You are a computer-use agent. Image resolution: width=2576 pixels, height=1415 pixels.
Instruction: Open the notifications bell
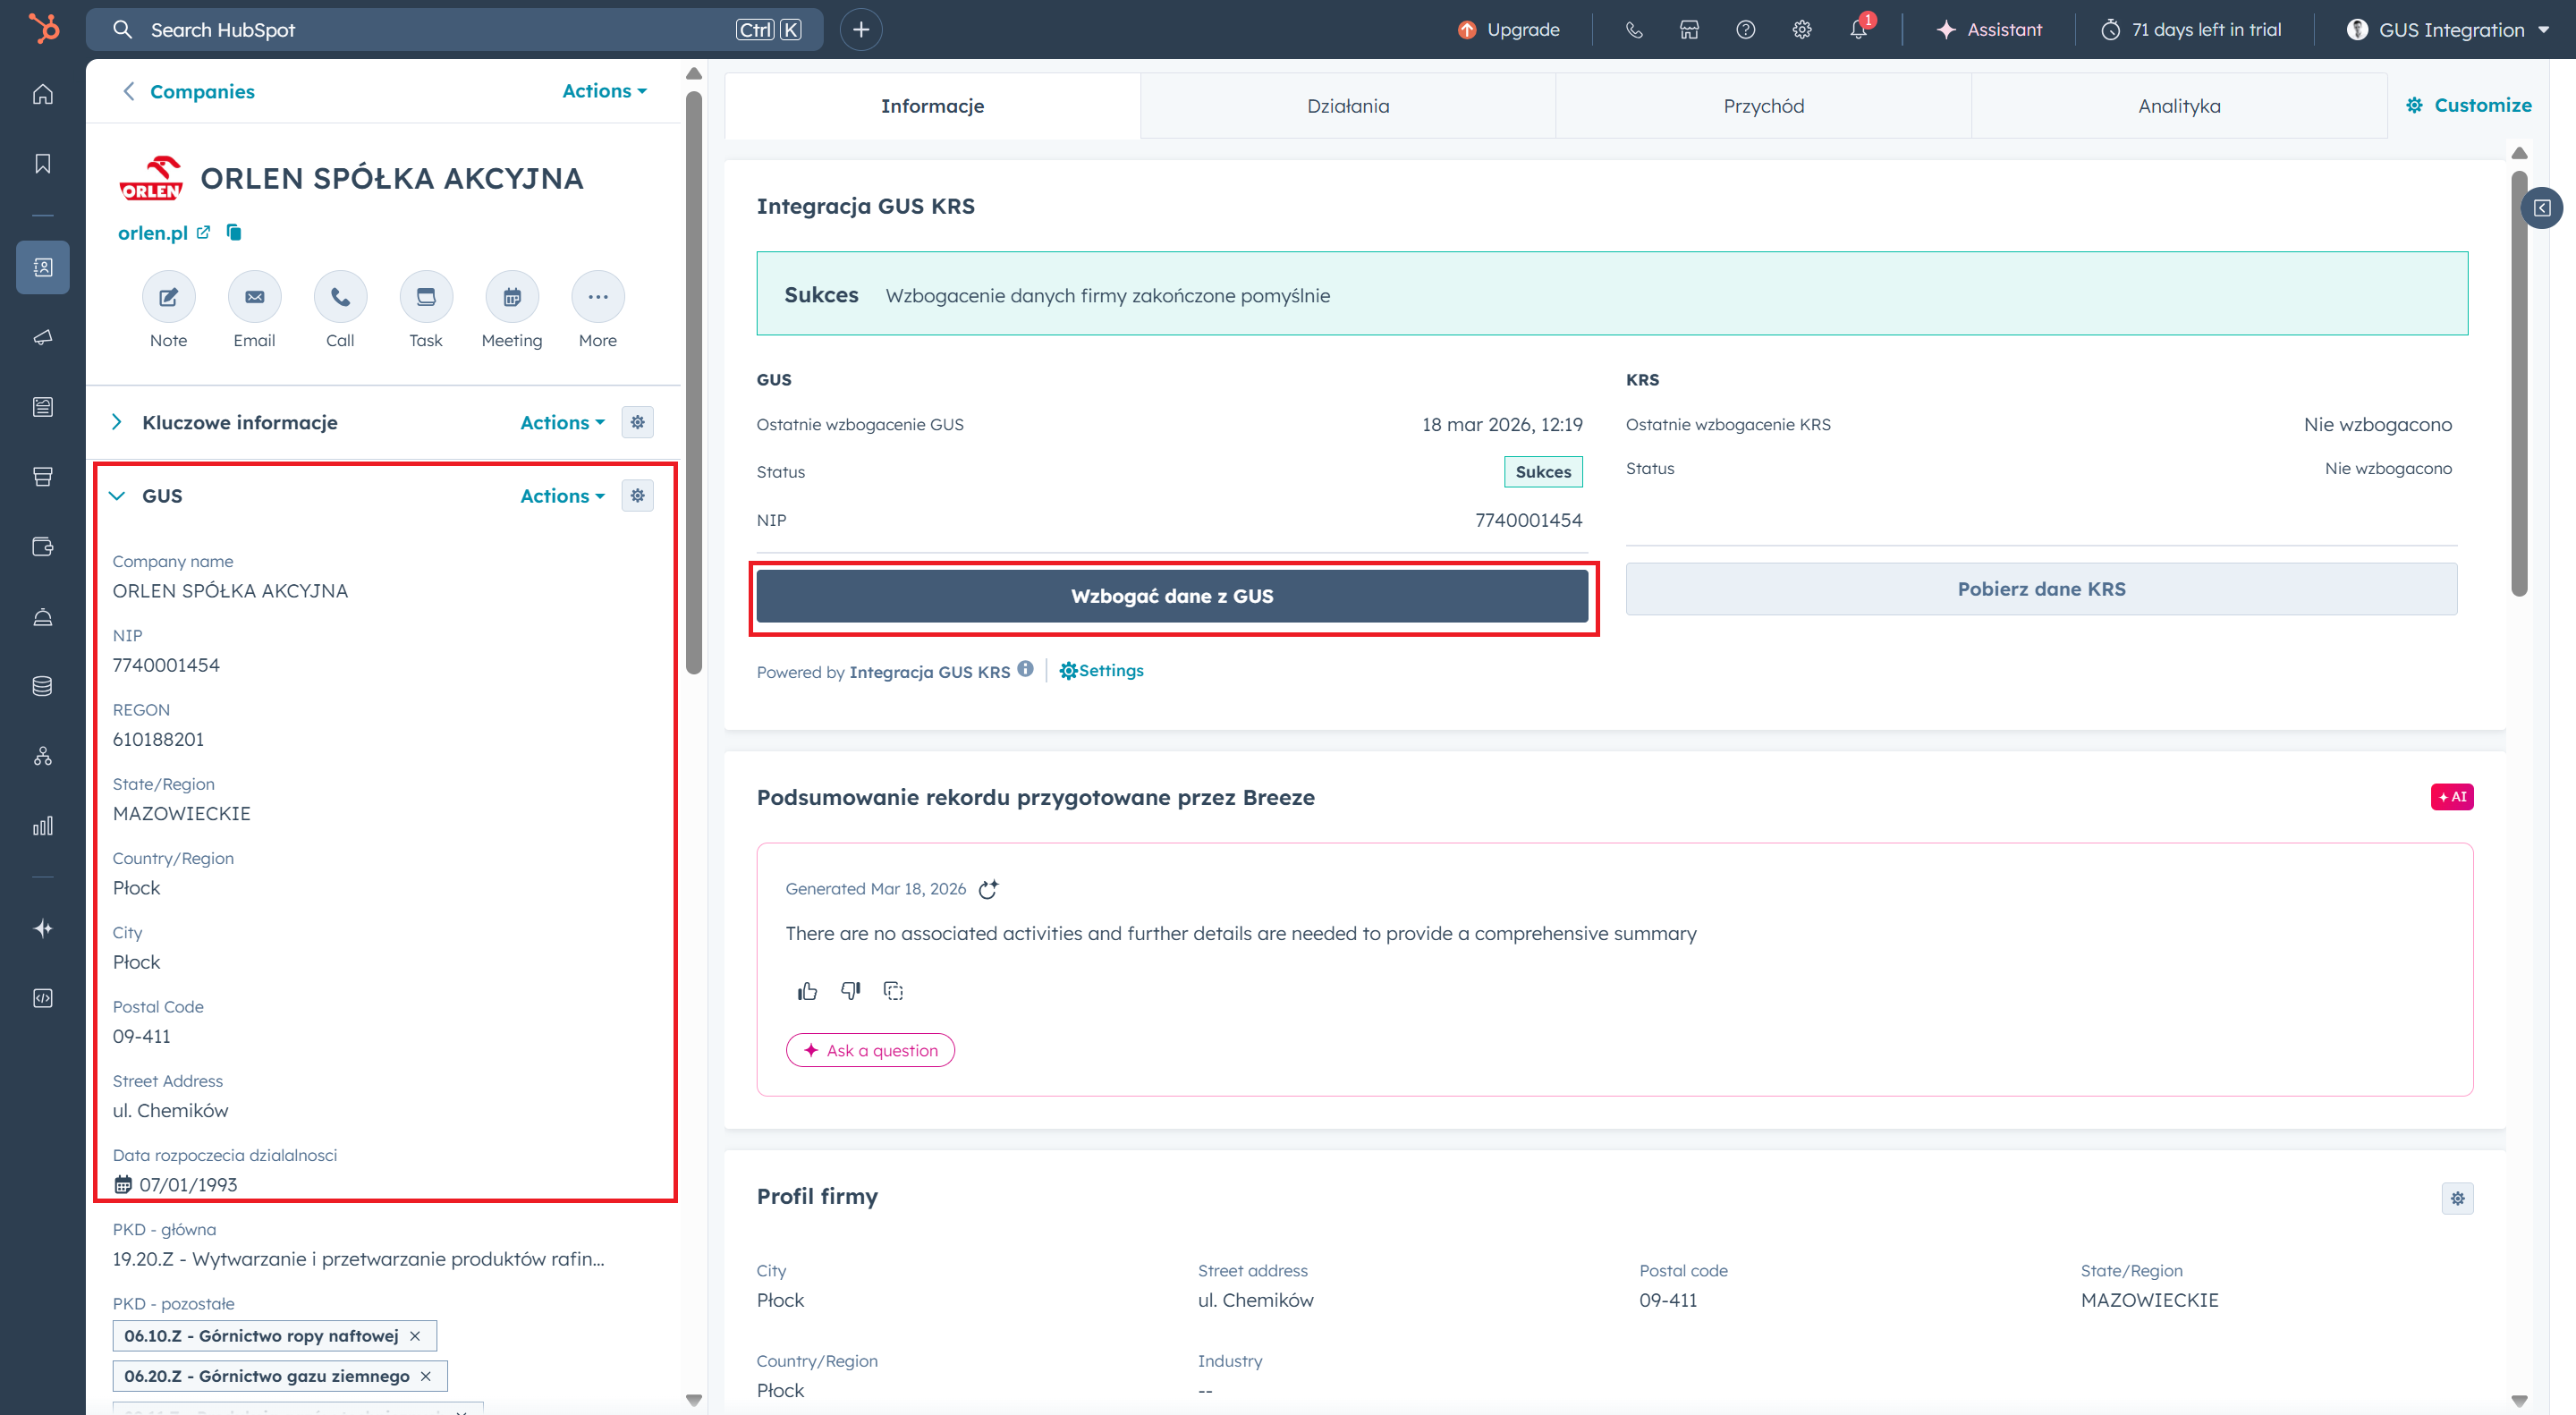pyautogui.click(x=1858, y=30)
